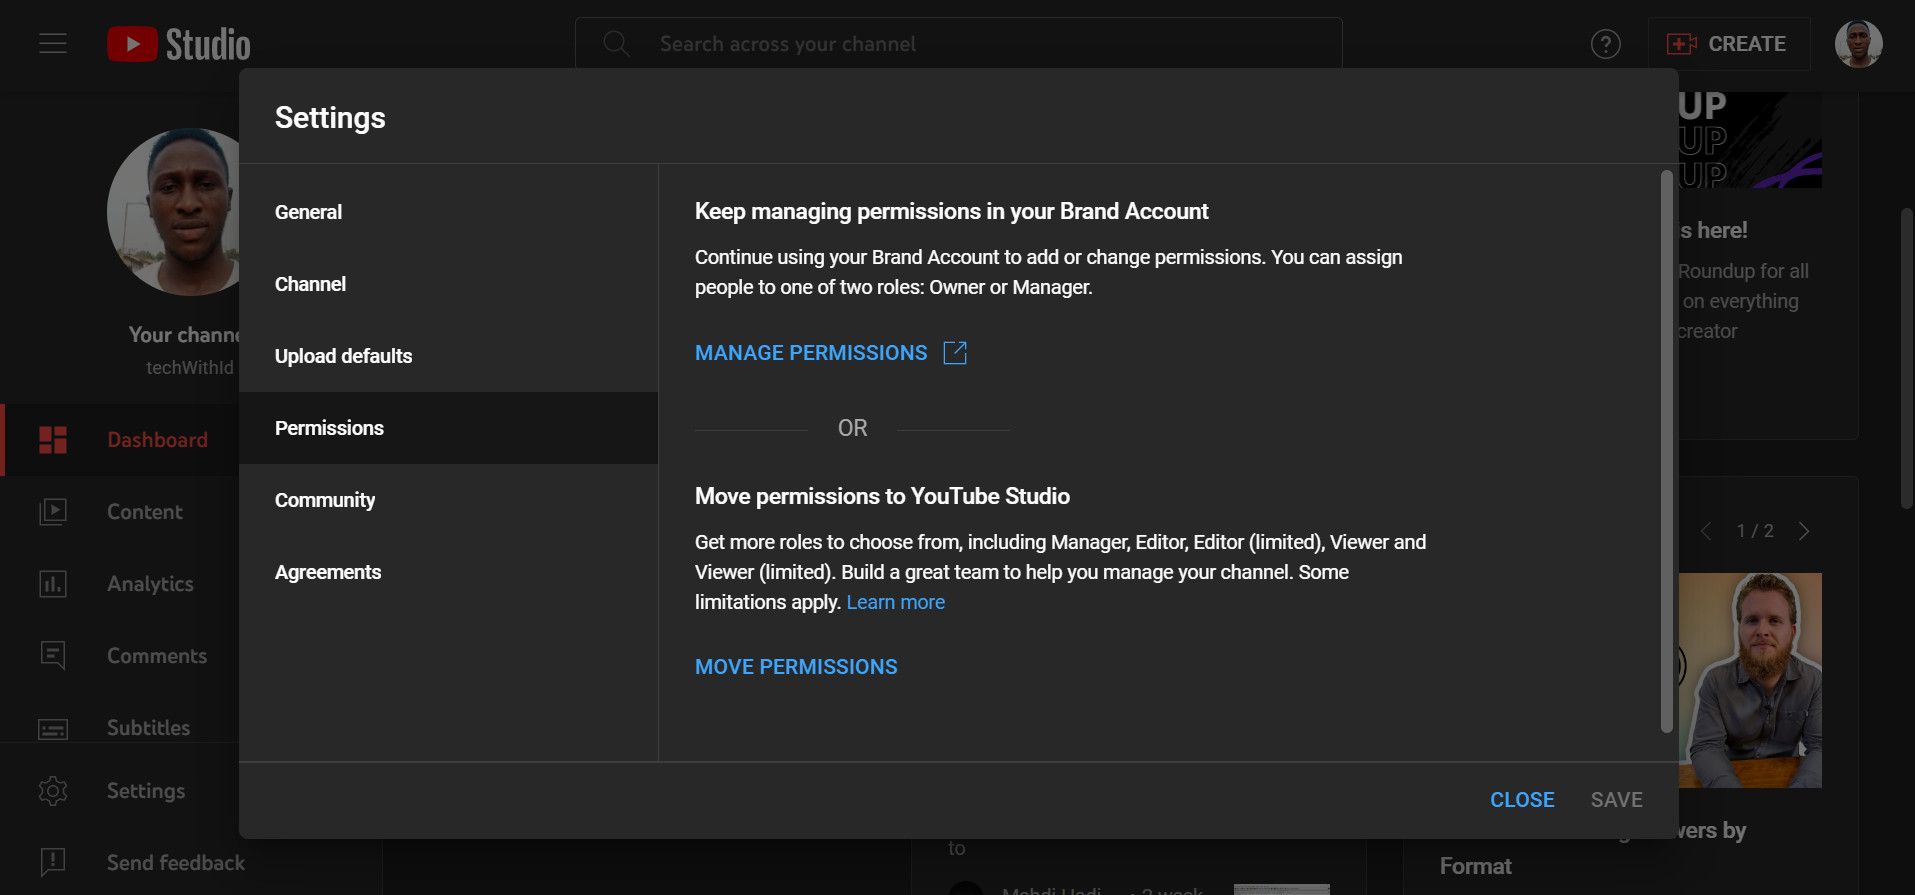Click the Content icon in sidebar

(53, 512)
